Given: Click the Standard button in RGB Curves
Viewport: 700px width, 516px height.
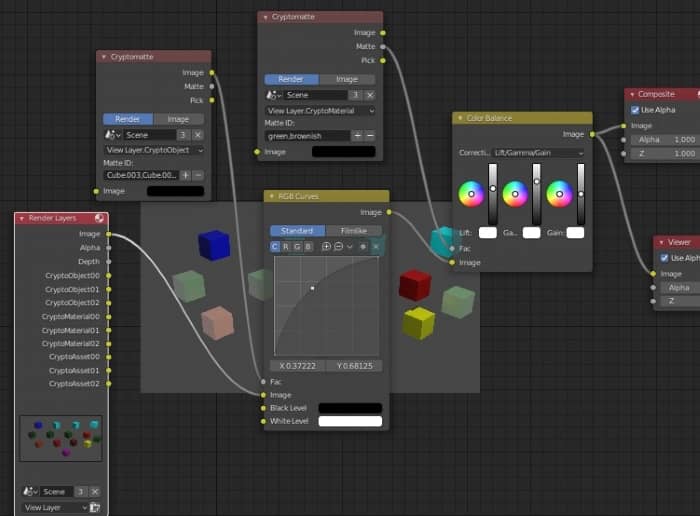Looking at the screenshot, I should 297,230.
